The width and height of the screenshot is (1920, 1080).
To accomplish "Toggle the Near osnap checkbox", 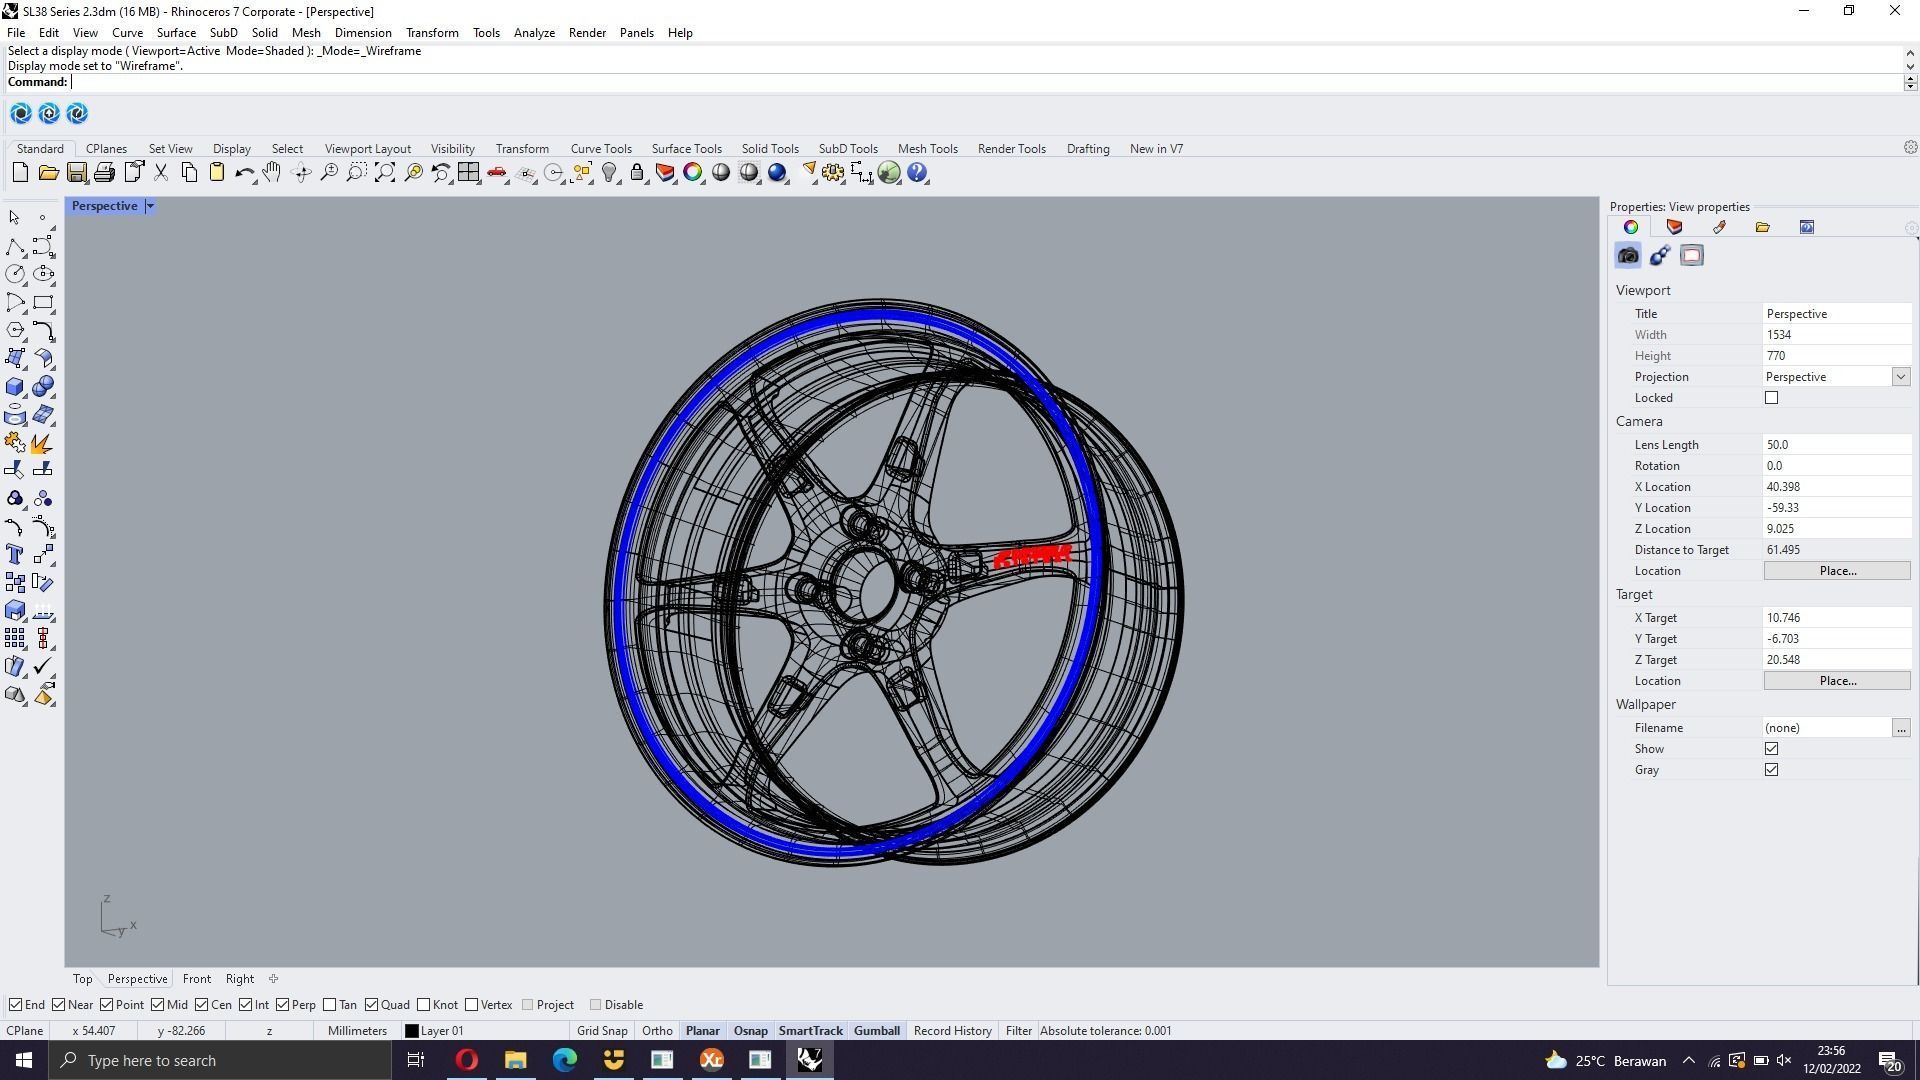I will pyautogui.click(x=59, y=1005).
